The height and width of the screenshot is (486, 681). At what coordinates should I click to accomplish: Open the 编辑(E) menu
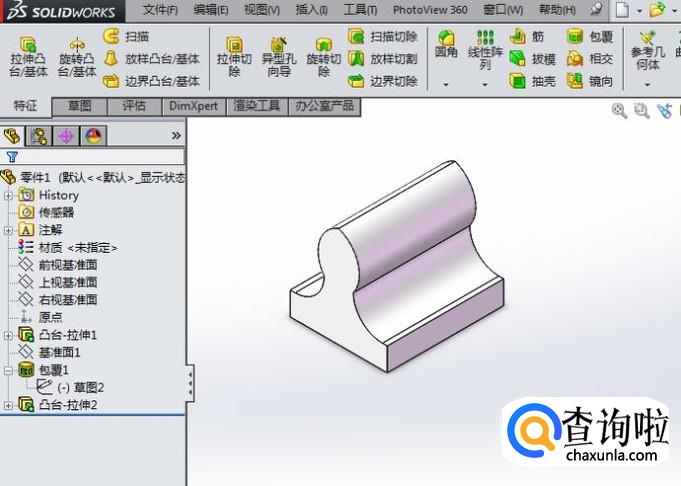point(211,10)
